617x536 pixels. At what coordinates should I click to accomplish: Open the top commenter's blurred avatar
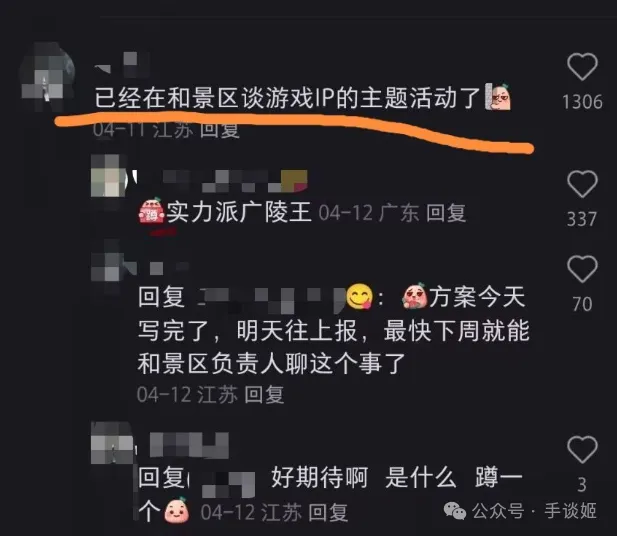47,77
